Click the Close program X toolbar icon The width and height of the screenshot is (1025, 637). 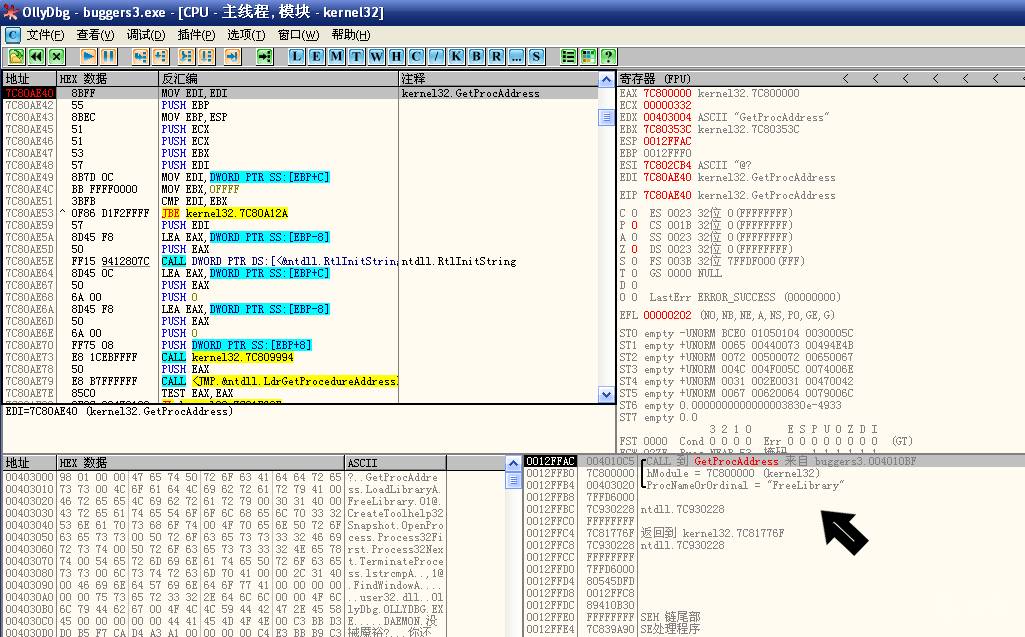click(x=57, y=56)
